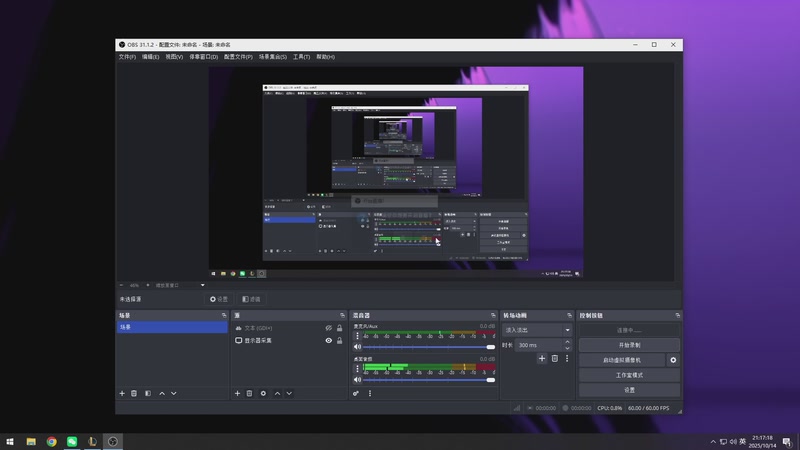The height and width of the screenshot is (450, 800).
Task: Pop out the 转场动画 dock with its float icon
Action: pos(569,315)
